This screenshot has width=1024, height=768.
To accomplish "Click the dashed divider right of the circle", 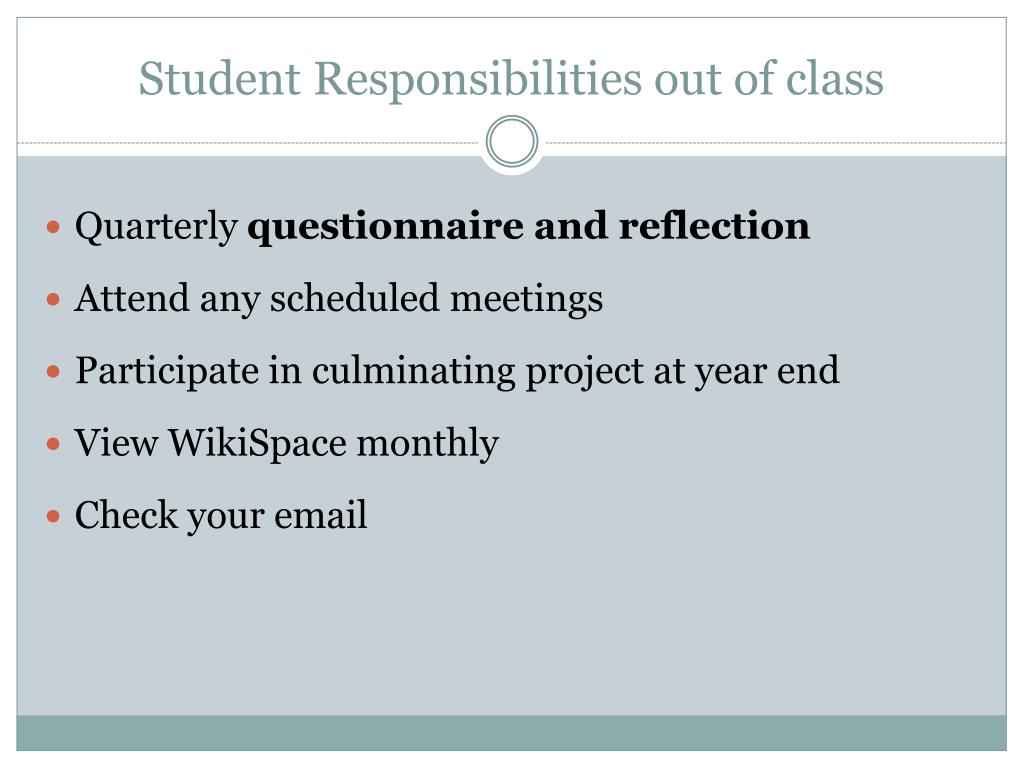I will [x=776, y=142].
